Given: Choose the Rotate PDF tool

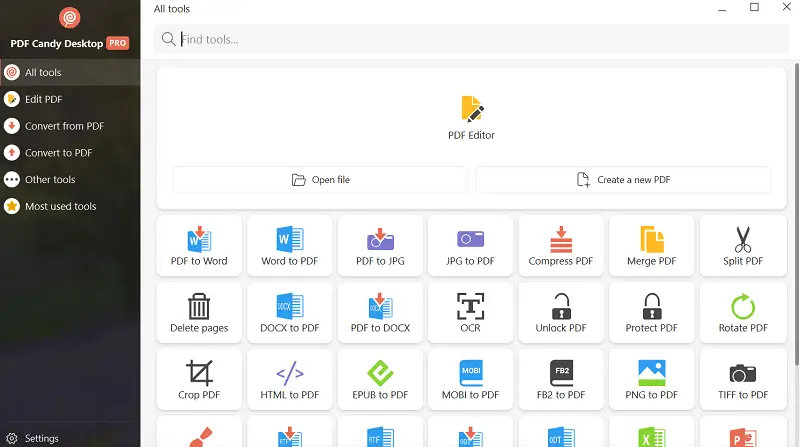Looking at the screenshot, I should point(743,312).
